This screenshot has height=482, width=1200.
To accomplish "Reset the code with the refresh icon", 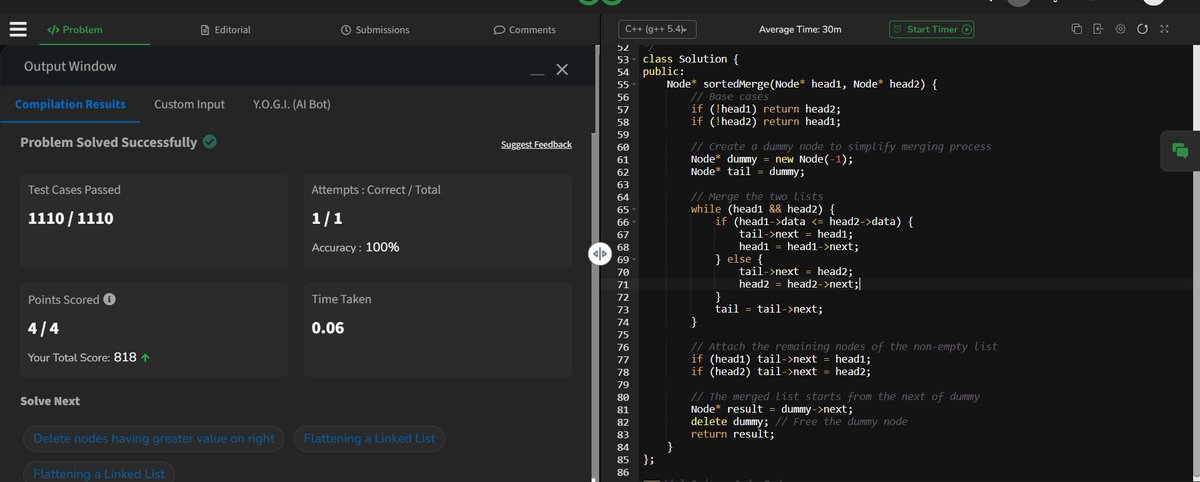I will [1142, 29].
